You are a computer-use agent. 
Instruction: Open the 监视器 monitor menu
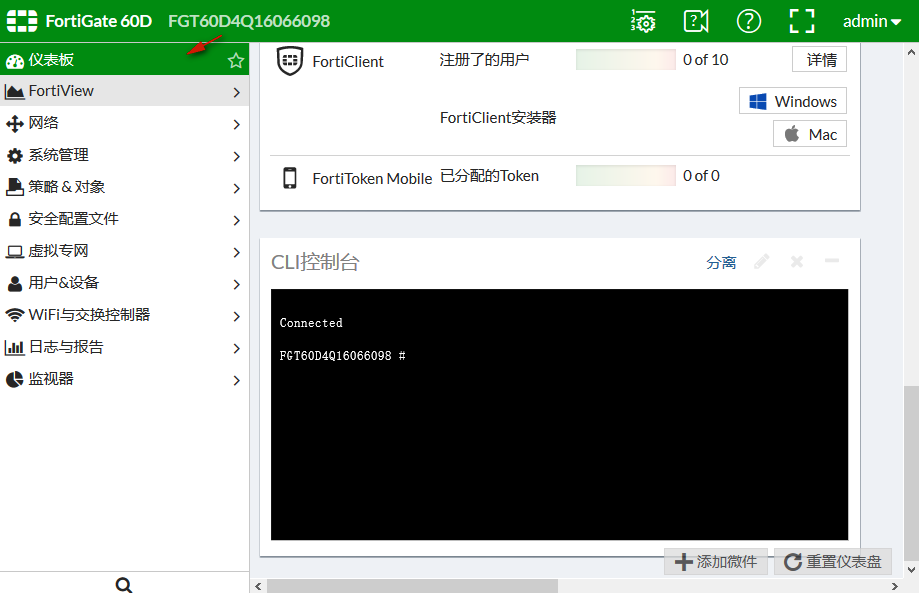coord(124,379)
